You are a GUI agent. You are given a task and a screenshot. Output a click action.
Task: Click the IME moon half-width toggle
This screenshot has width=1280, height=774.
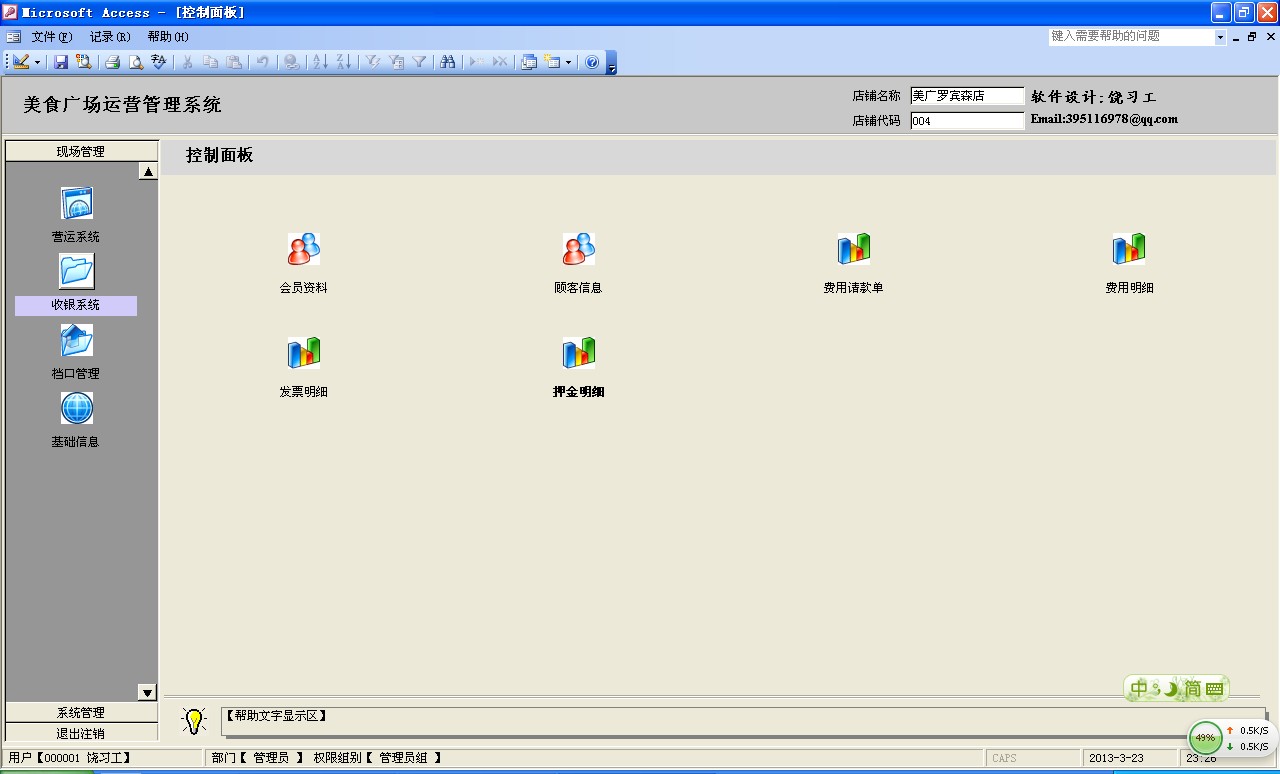(1170, 689)
